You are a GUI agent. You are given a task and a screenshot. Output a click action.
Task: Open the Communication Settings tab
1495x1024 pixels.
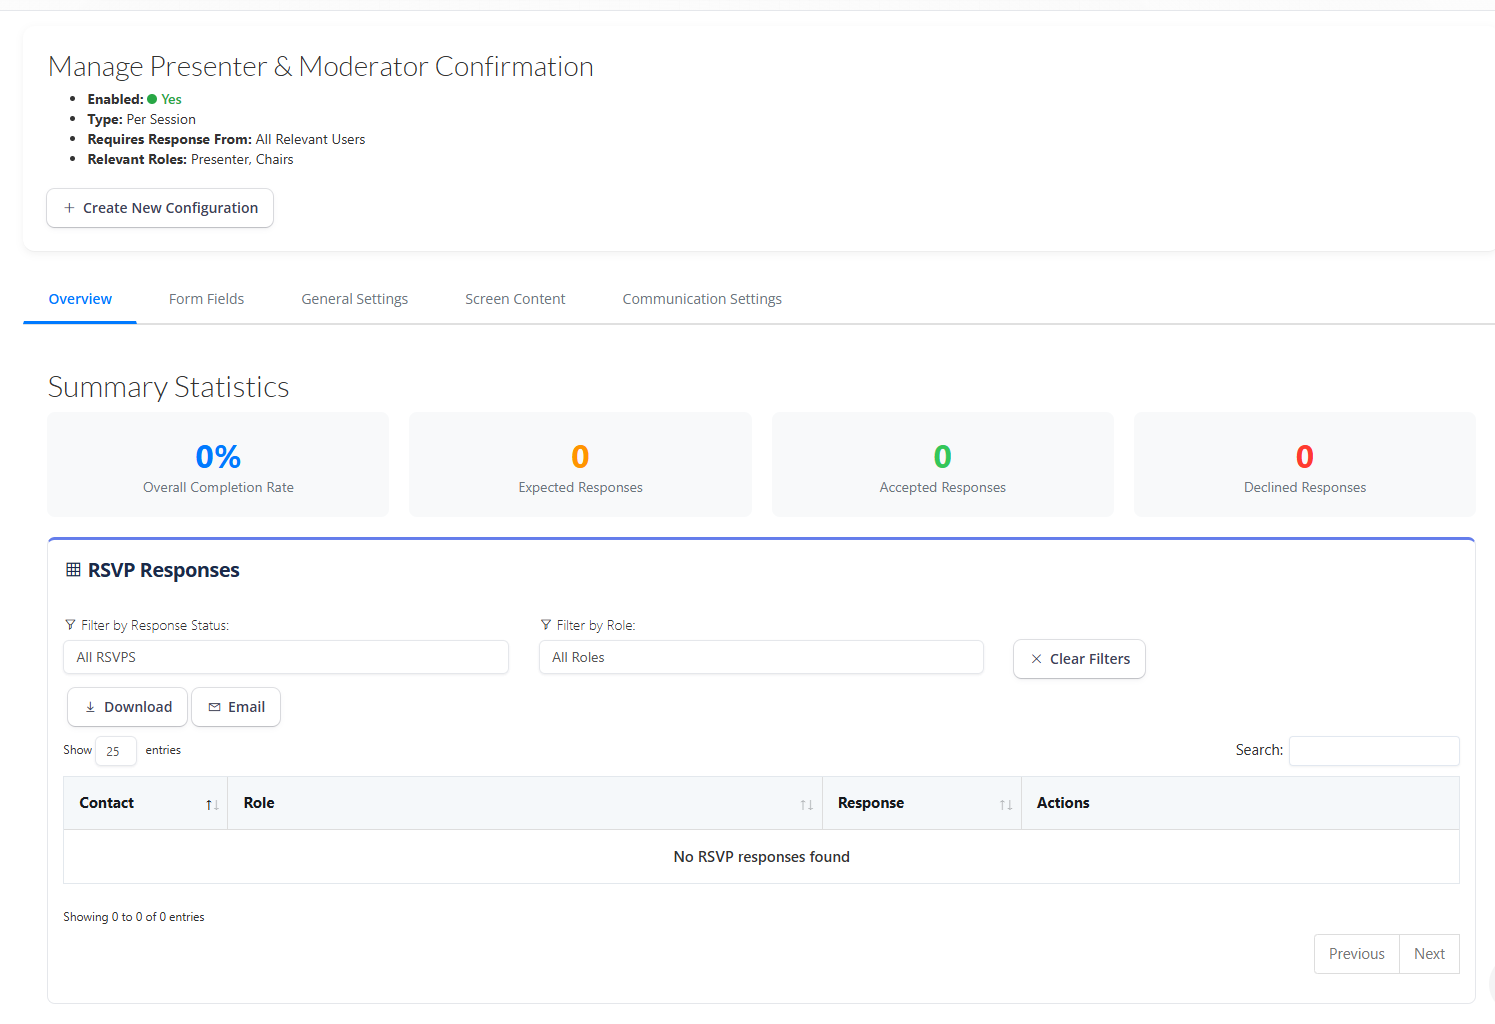click(701, 299)
